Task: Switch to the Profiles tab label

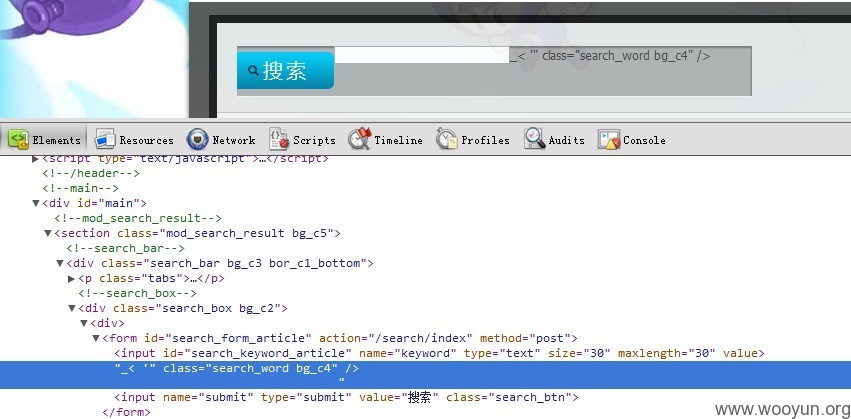Action: [485, 141]
